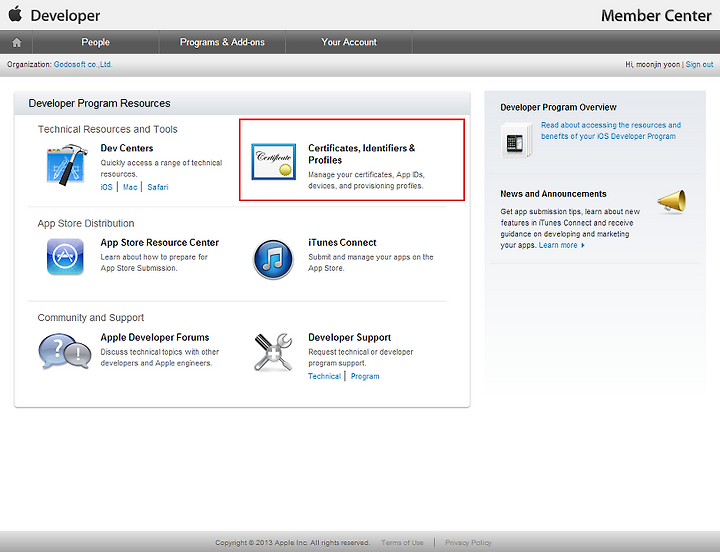
Task: Open Your Account menu
Action: 349,42
